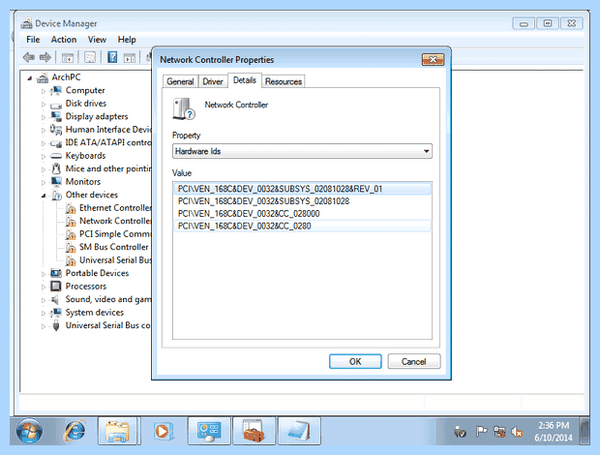Image resolution: width=600 pixels, height=455 pixels.
Task: Click the Cancel button
Action: click(x=414, y=361)
